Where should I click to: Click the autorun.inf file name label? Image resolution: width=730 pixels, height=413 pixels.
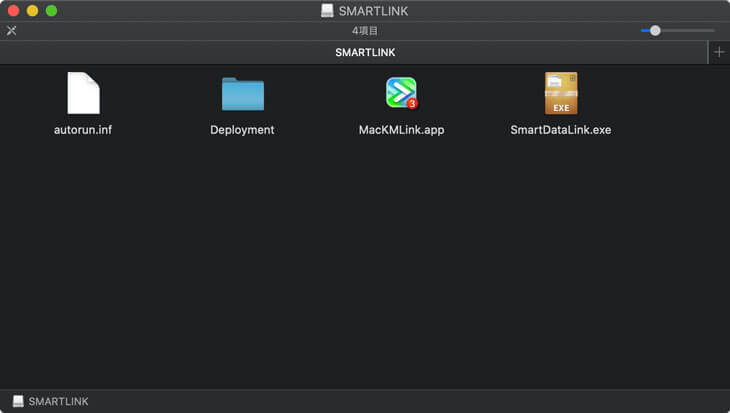point(83,130)
